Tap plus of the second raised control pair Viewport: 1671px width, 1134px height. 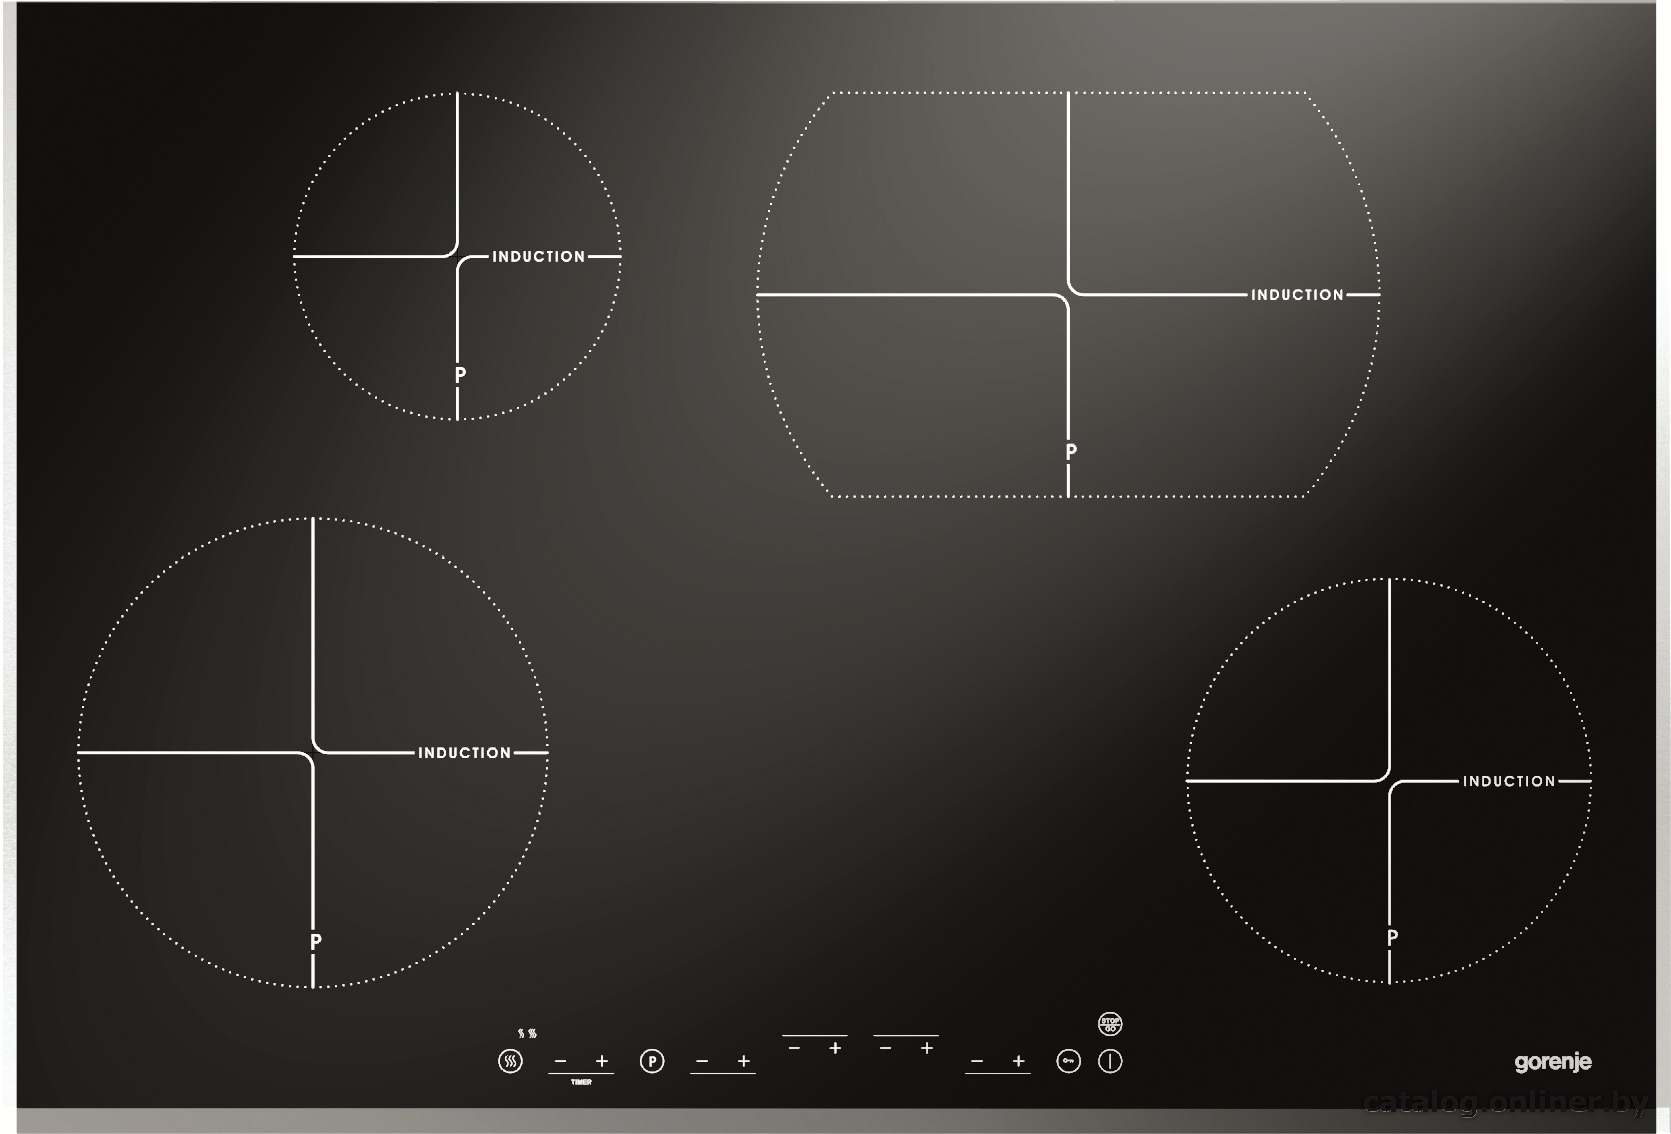(x=927, y=1048)
